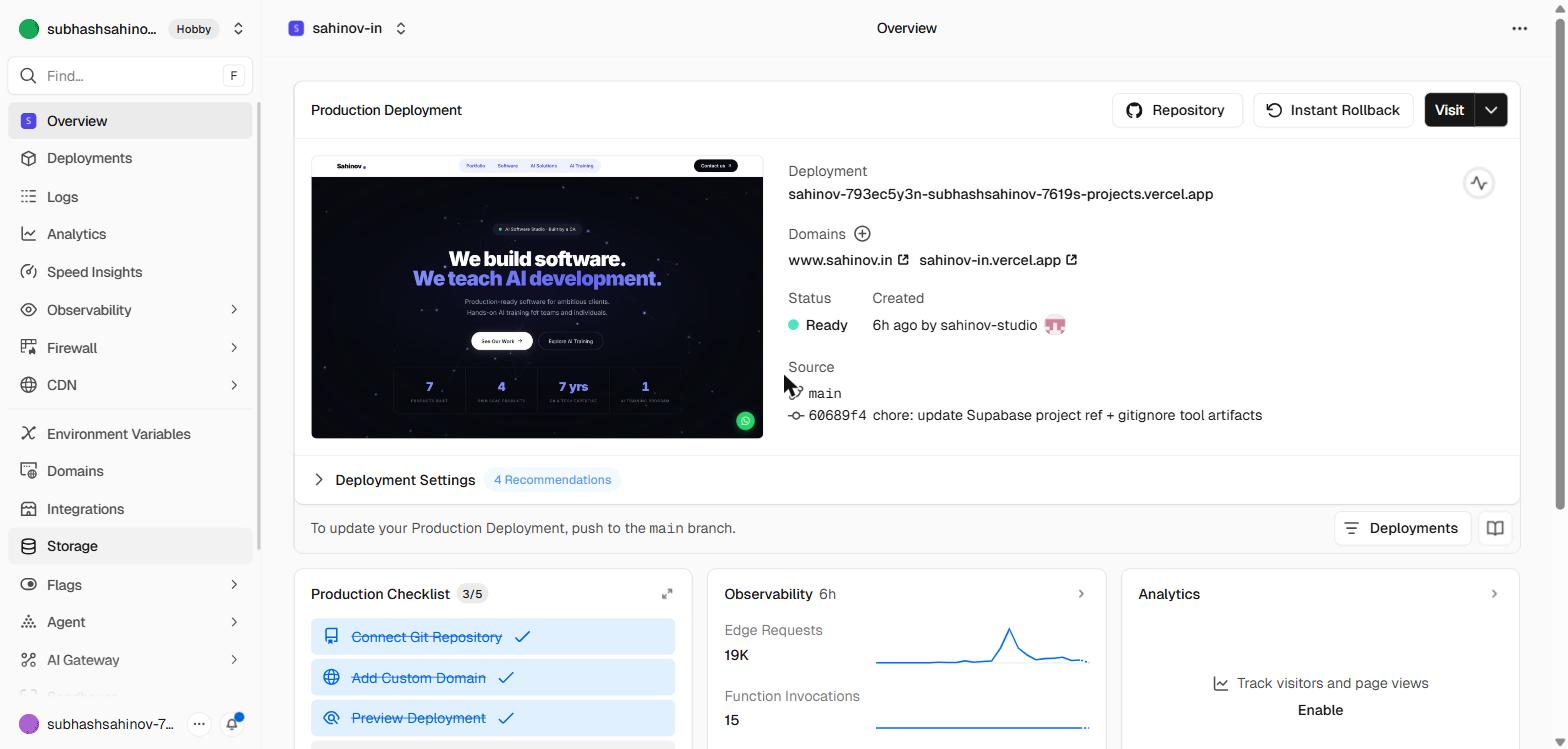Open the main branch source link
Screen dimensions: 1568x749
pyautogui.click(x=824, y=394)
